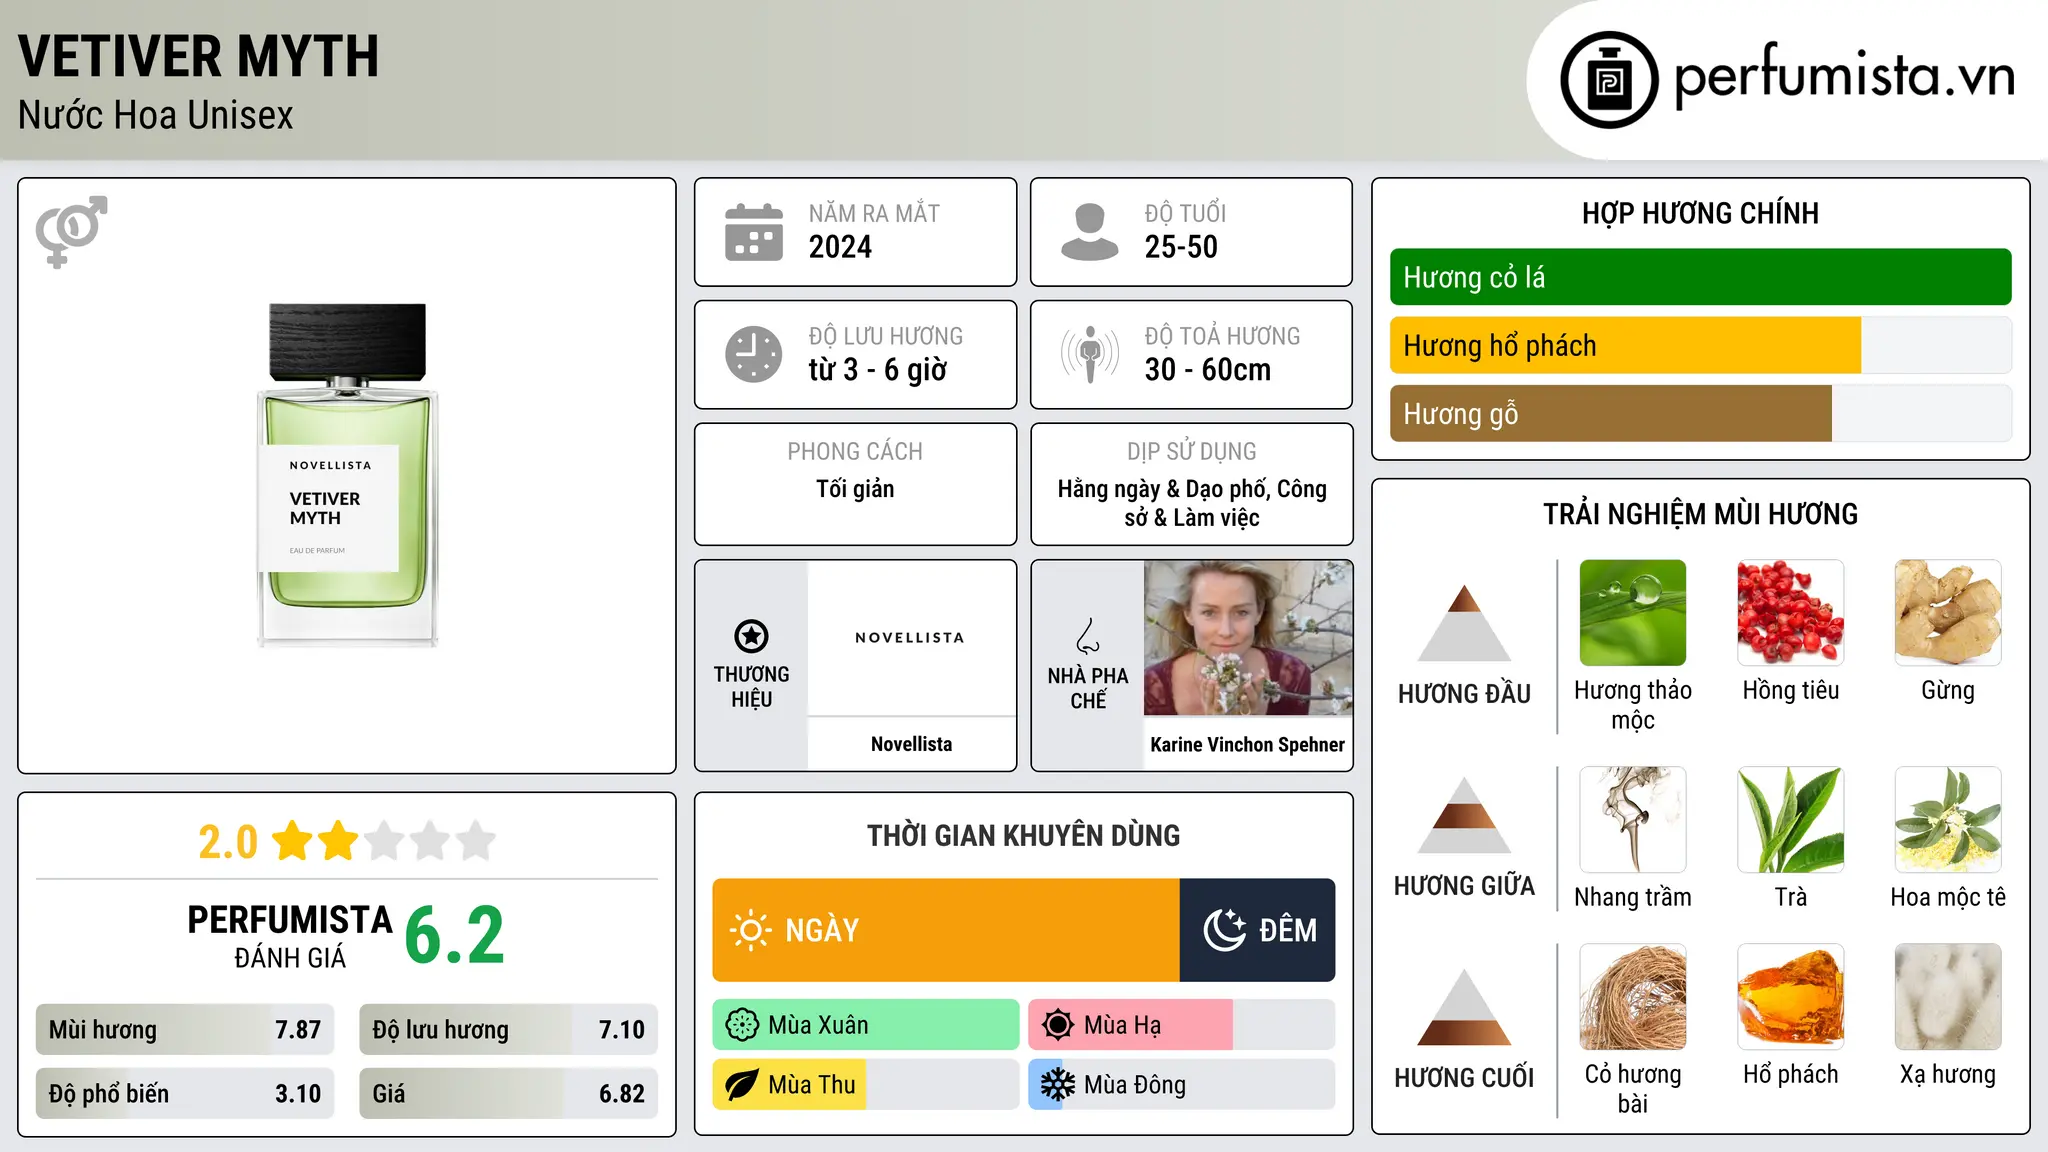Open the Trà tea note image

click(1791, 820)
